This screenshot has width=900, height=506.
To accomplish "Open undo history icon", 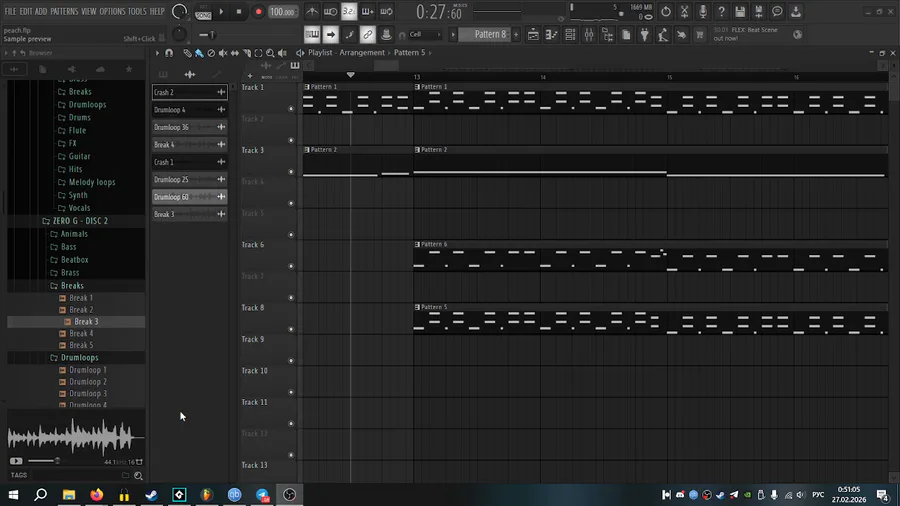I will click(666, 11).
